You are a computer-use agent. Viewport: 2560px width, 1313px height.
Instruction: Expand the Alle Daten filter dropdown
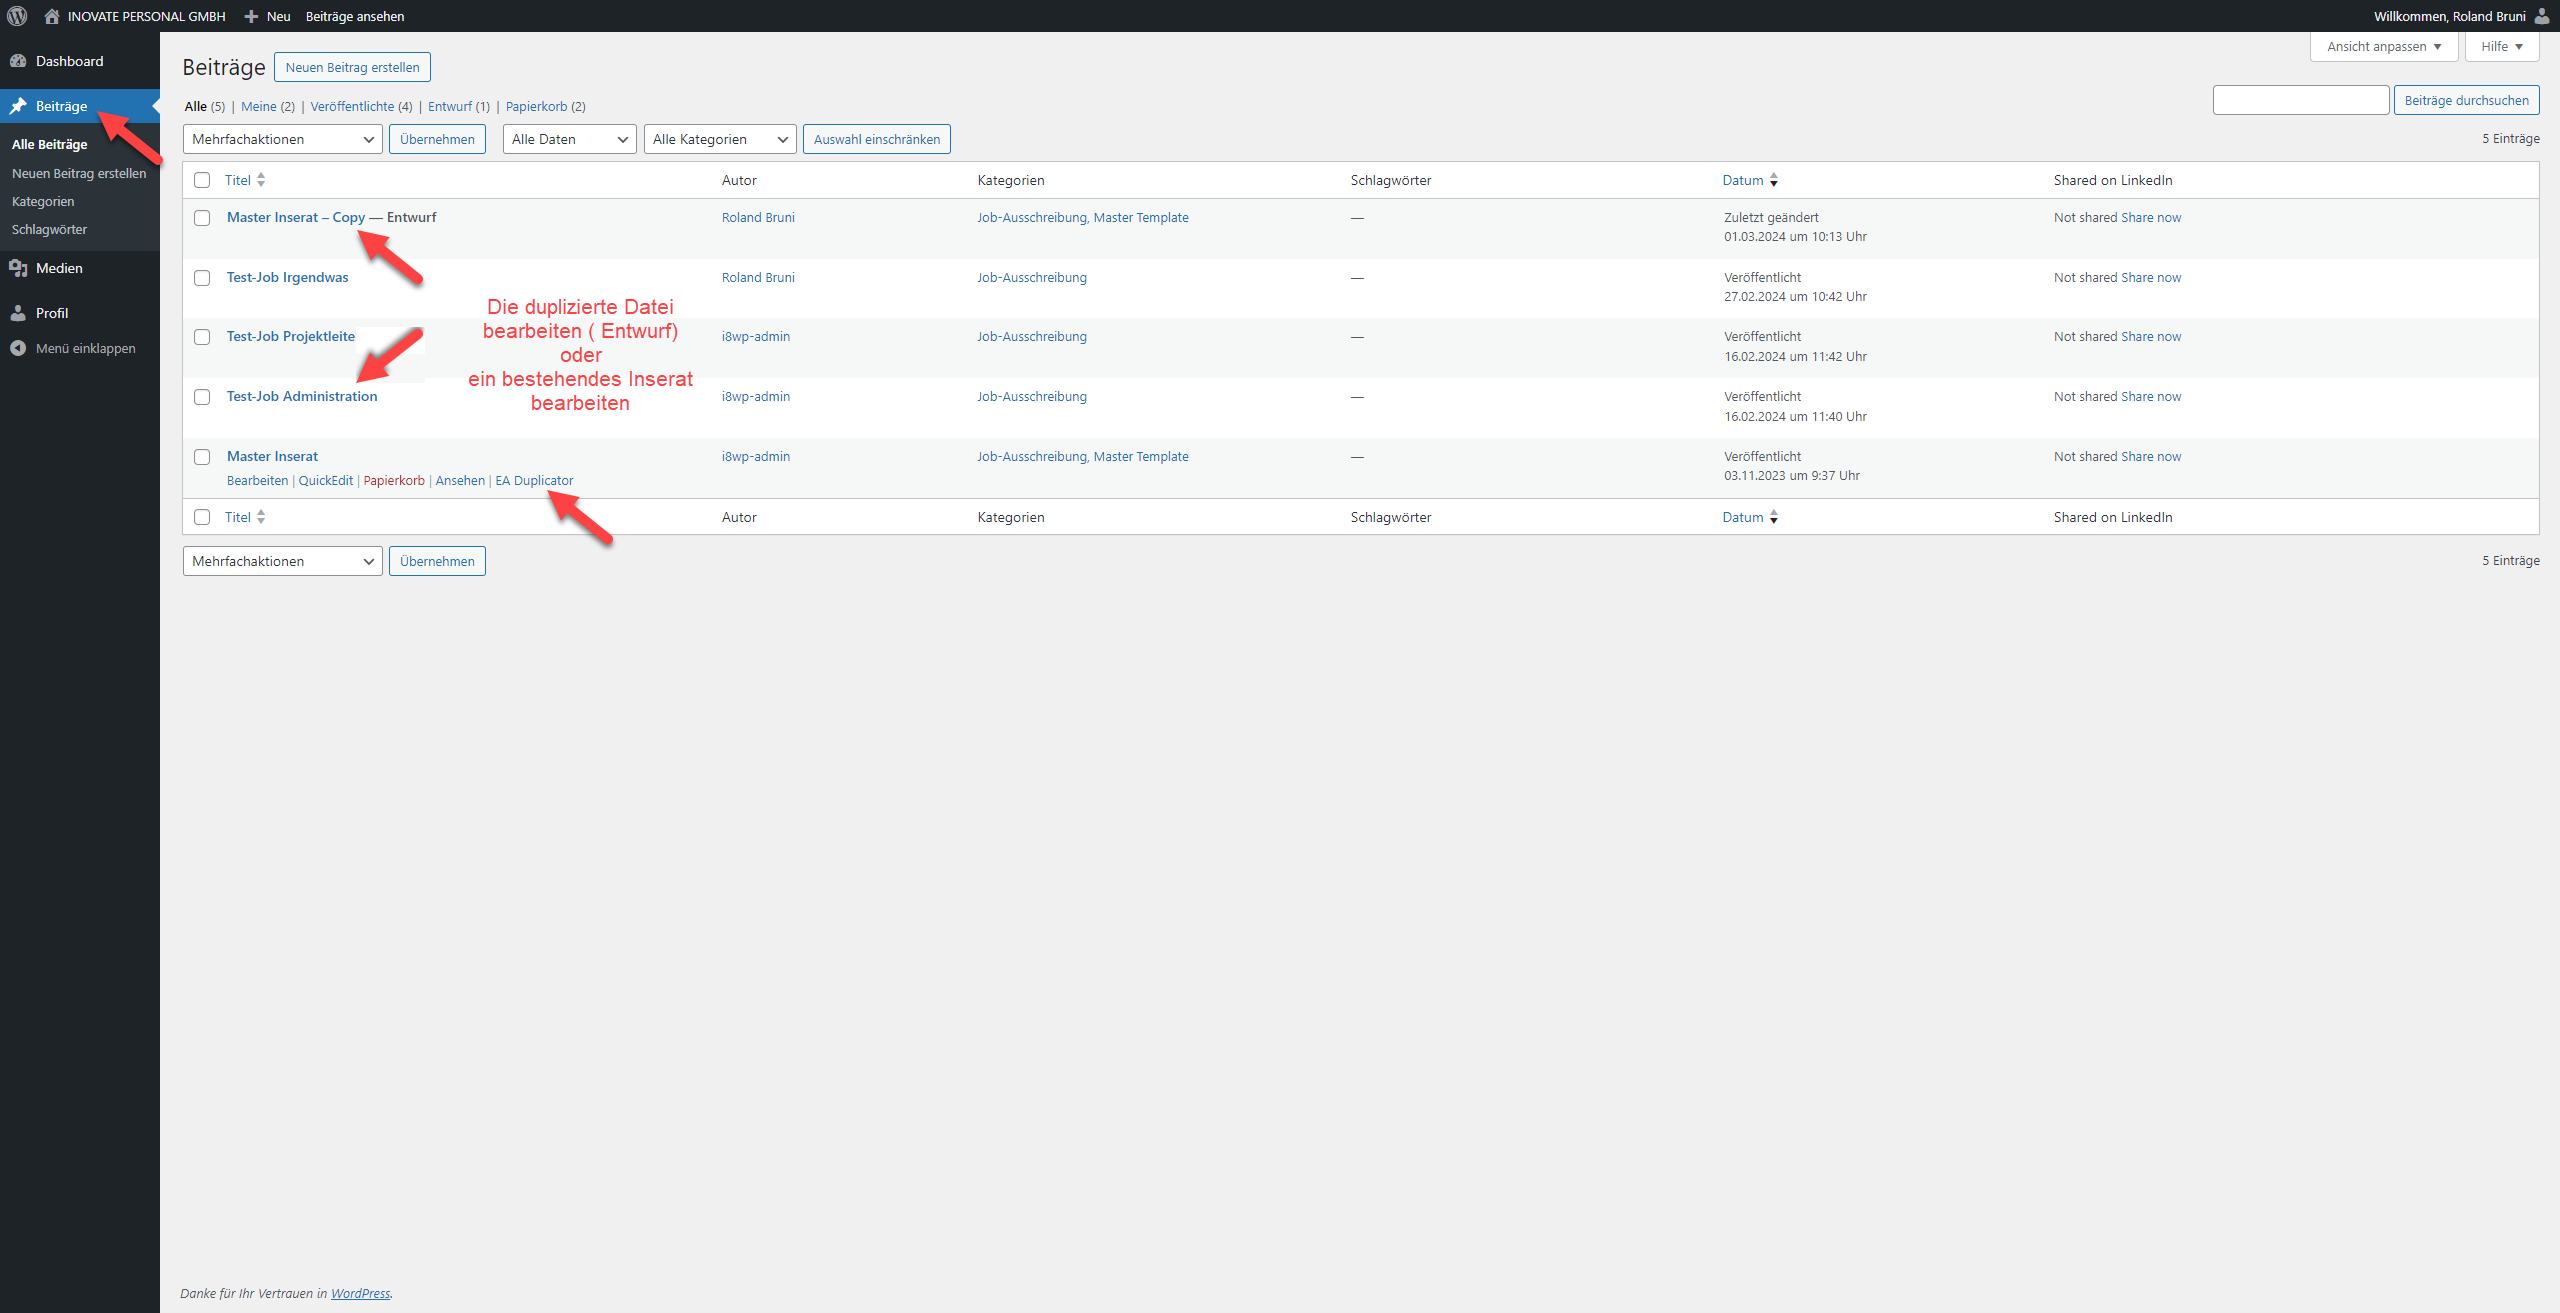coord(569,139)
